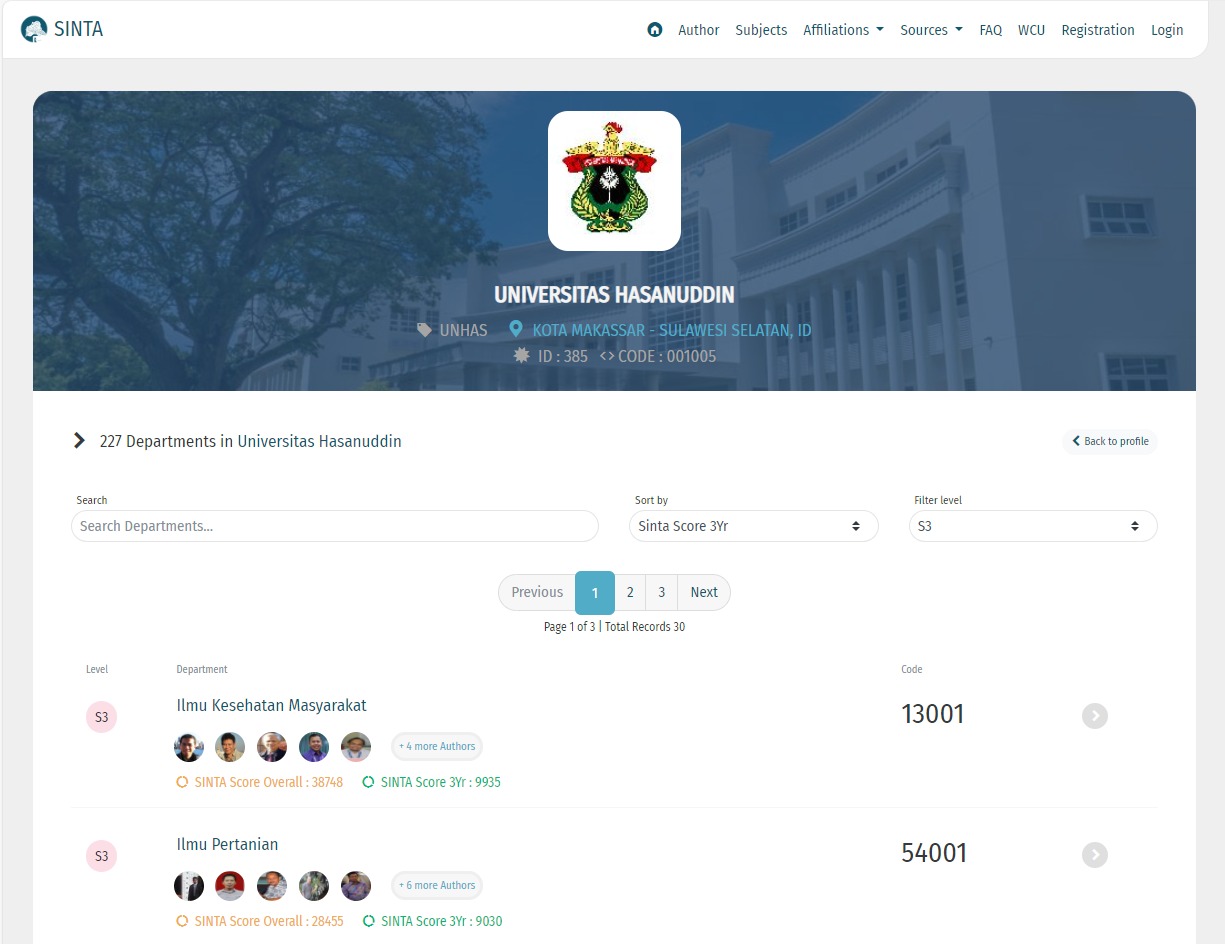This screenshot has width=1225, height=944.
Task: Click the Department column header
Action: click(202, 669)
